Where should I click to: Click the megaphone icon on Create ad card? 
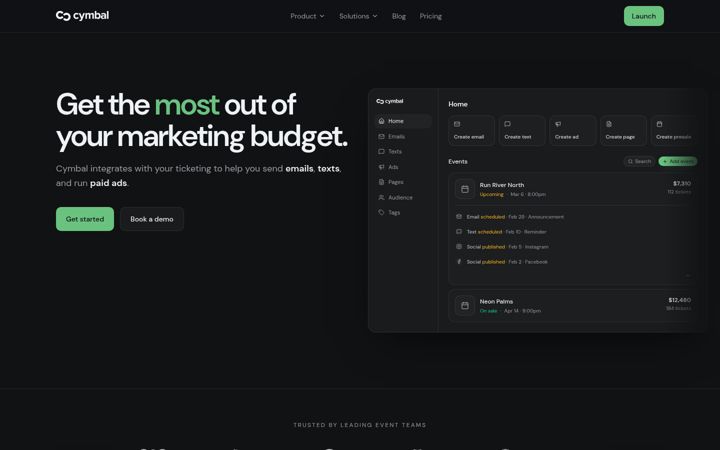point(558,124)
